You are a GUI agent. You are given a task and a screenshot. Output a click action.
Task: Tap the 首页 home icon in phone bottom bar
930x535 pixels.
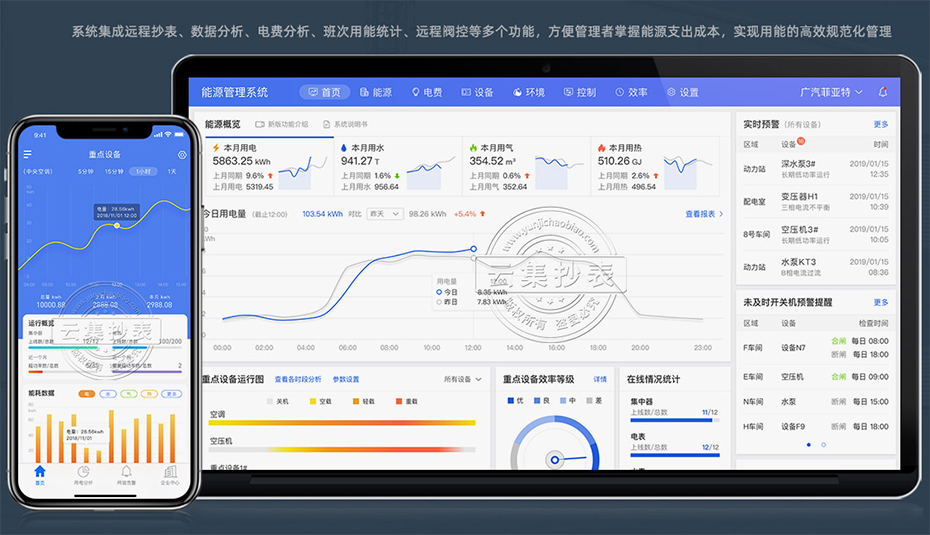click(40, 474)
